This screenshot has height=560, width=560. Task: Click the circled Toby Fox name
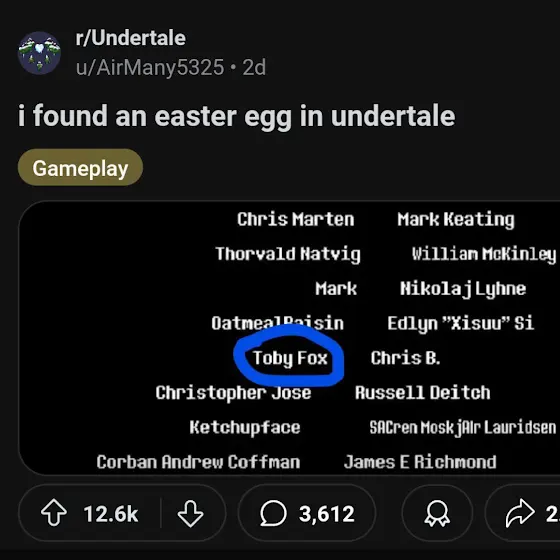pyautogui.click(x=290, y=358)
